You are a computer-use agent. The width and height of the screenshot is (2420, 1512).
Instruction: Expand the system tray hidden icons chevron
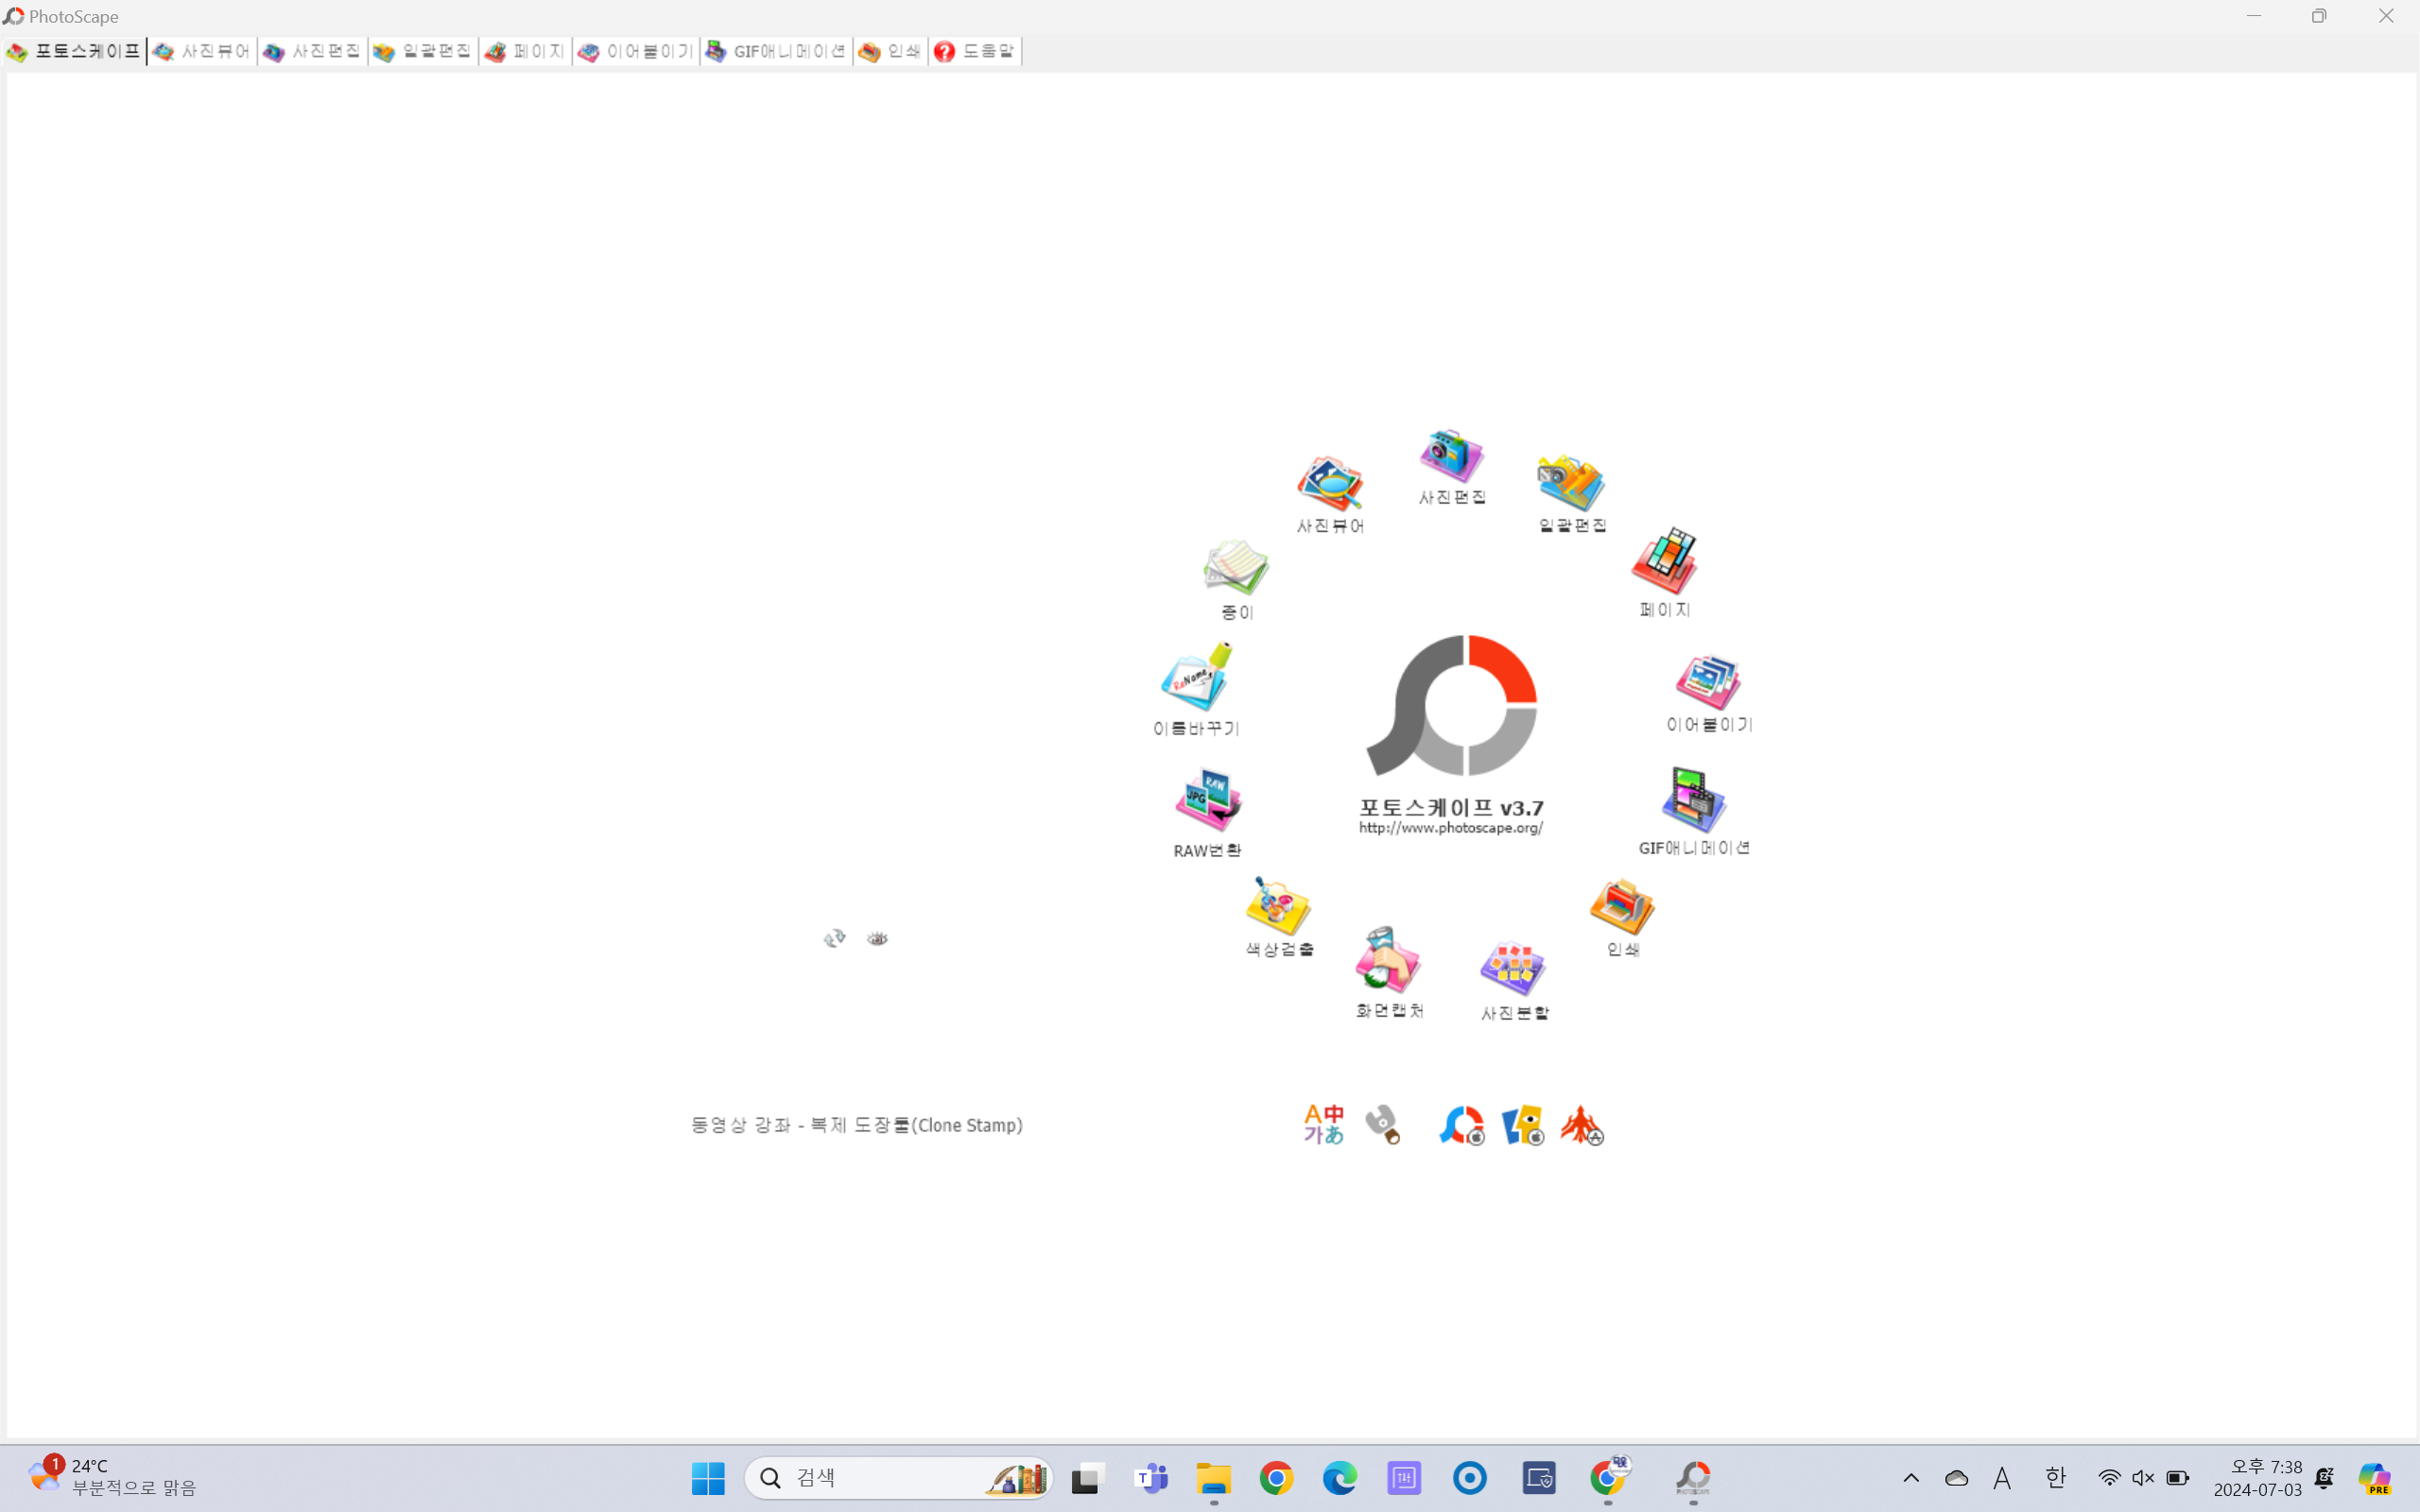[1911, 1478]
